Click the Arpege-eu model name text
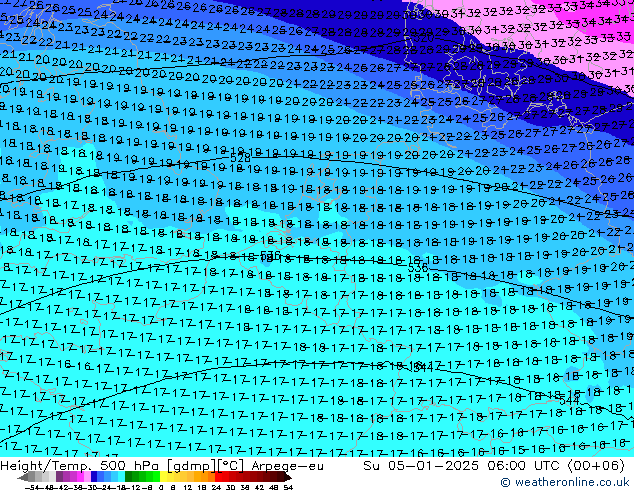 pyautogui.click(x=287, y=466)
